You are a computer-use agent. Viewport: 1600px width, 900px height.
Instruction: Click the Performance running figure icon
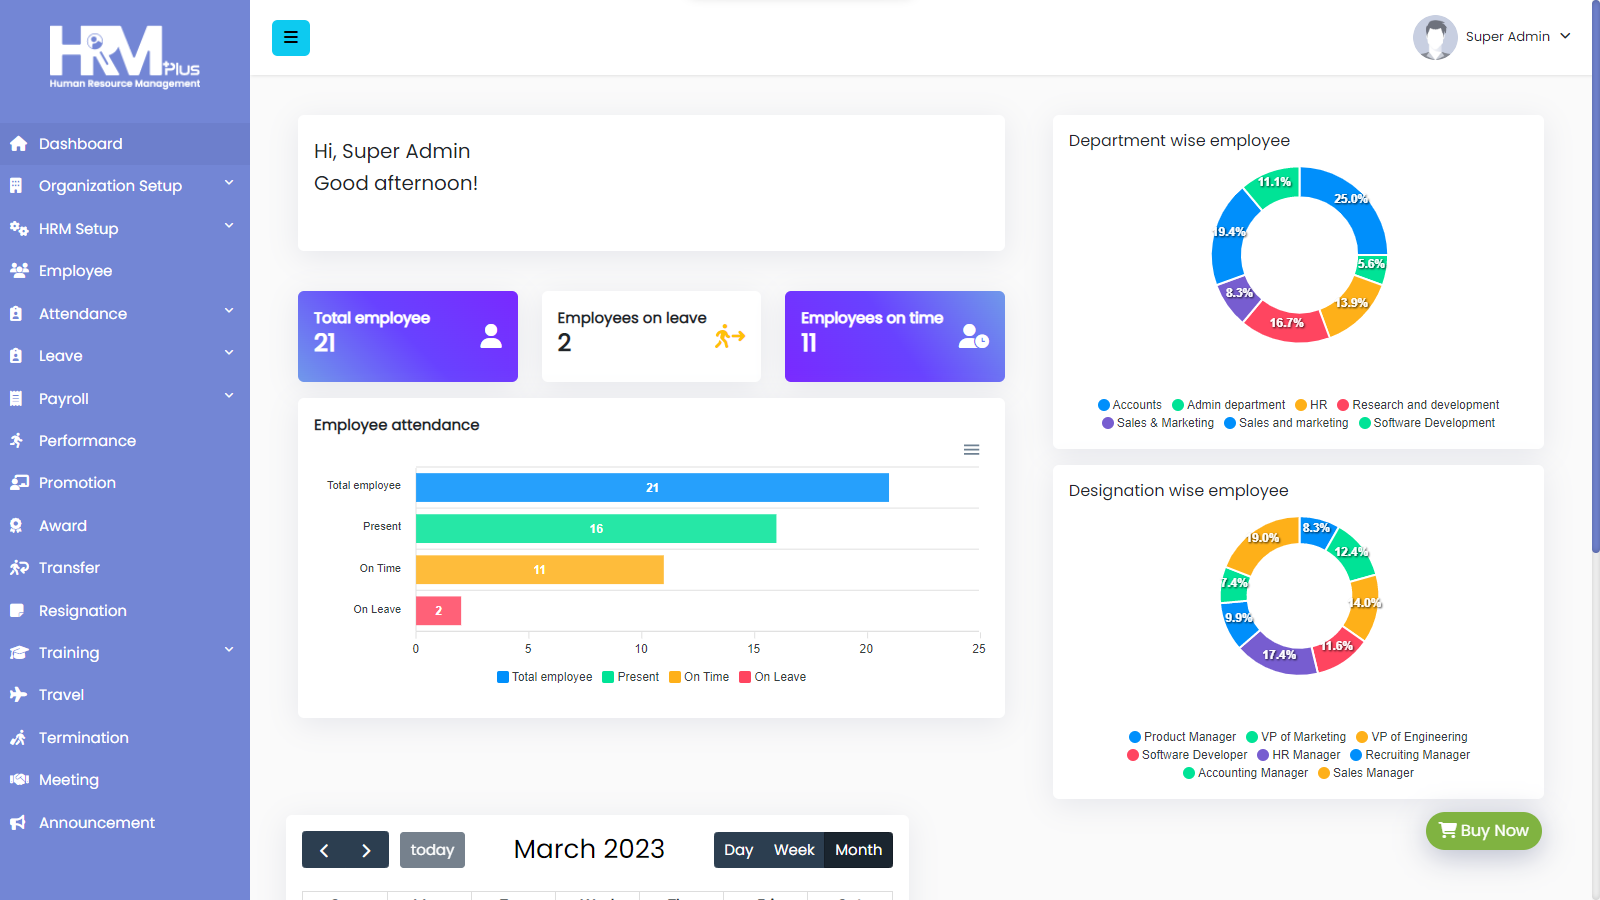point(16,441)
